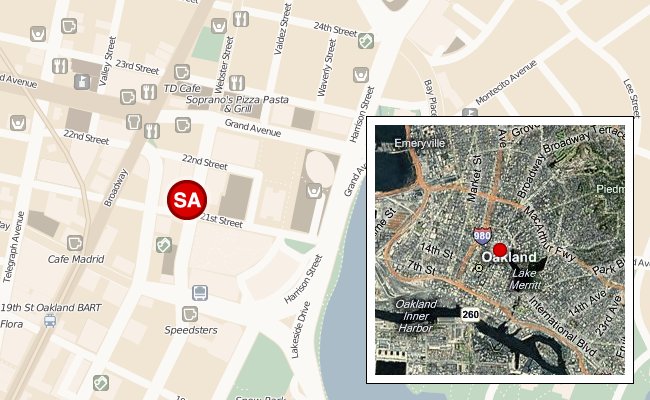Select the Oakland Inner Harbor label

point(416,316)
